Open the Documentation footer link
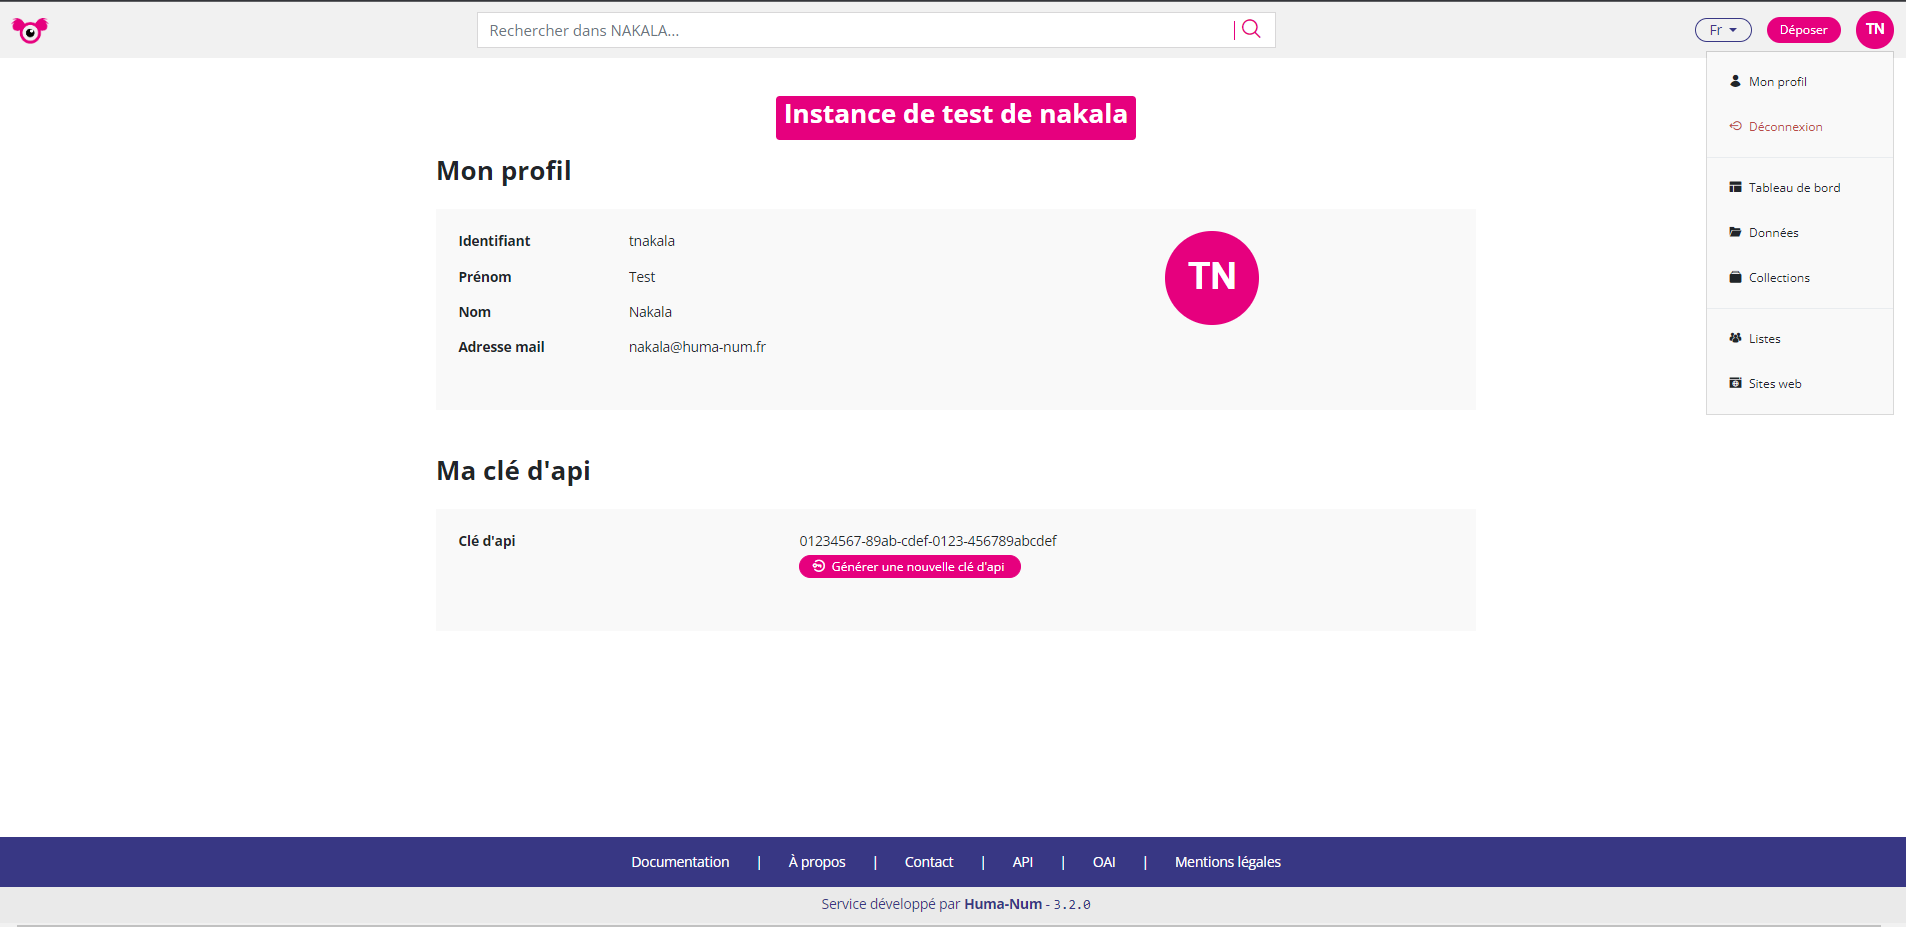The image size is (1906, 927). pyautogui.click(x=680, y=862)
